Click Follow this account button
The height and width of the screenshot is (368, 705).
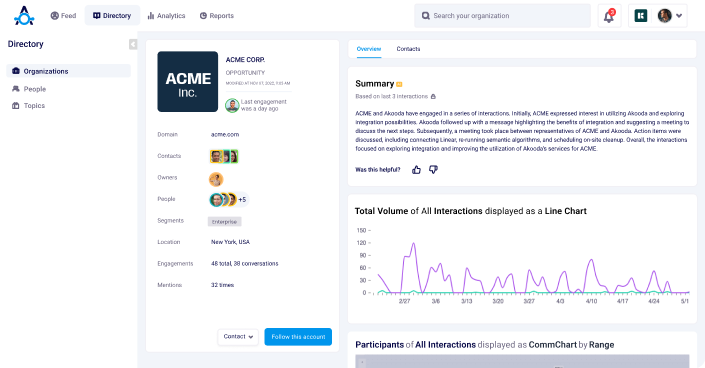point(298,337)
